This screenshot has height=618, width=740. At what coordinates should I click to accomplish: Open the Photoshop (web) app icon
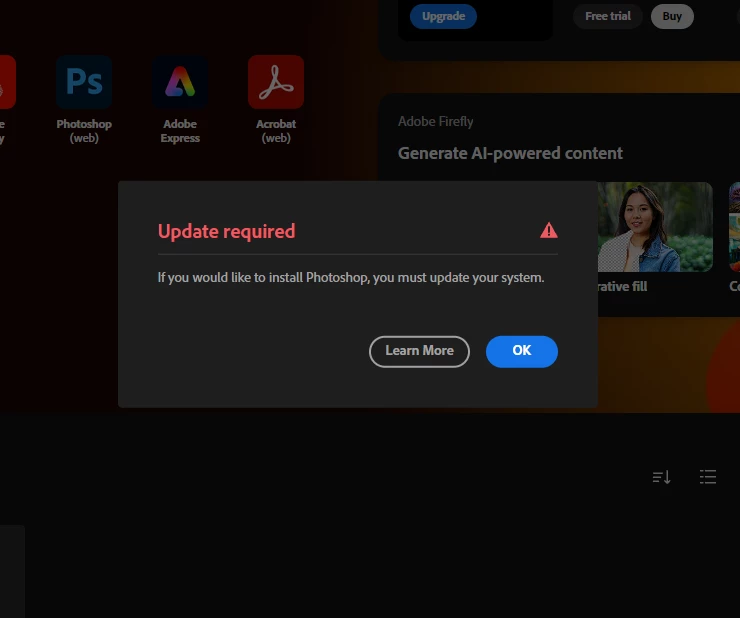coord(84,82)
